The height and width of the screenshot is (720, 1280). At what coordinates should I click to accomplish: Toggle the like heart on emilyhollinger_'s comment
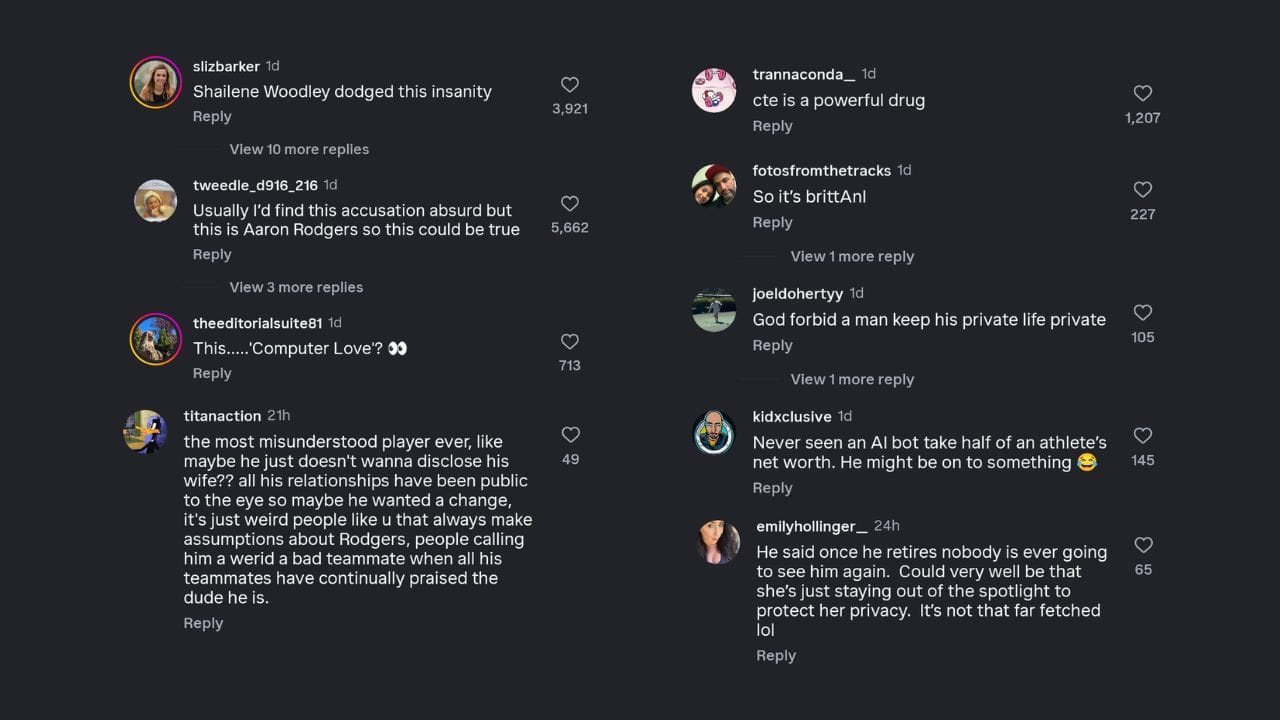[x=1143, y=546]
